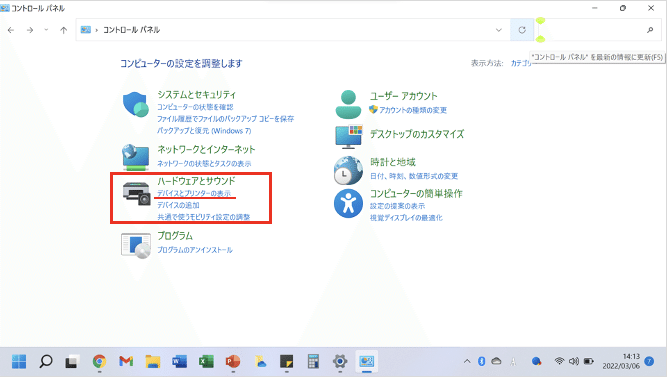Open System and Security shield icon

pyautogui.click(x=136, y=104)
